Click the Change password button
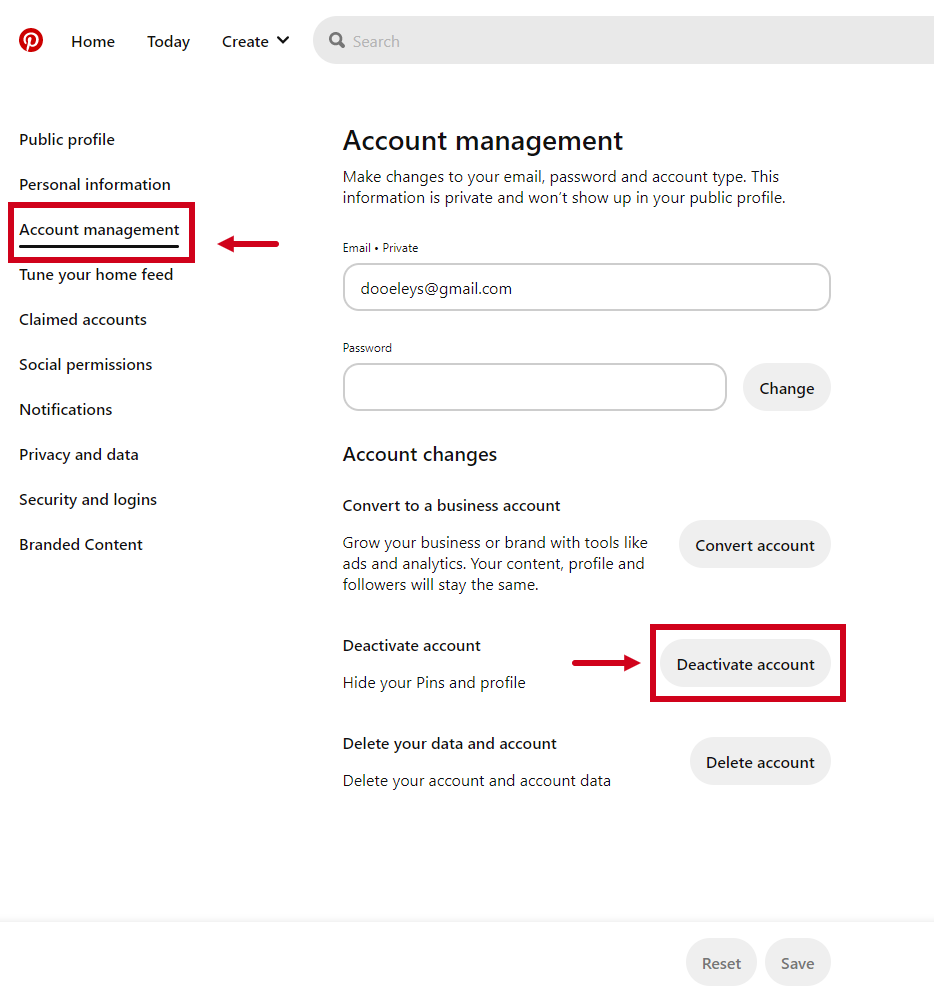 786,388
